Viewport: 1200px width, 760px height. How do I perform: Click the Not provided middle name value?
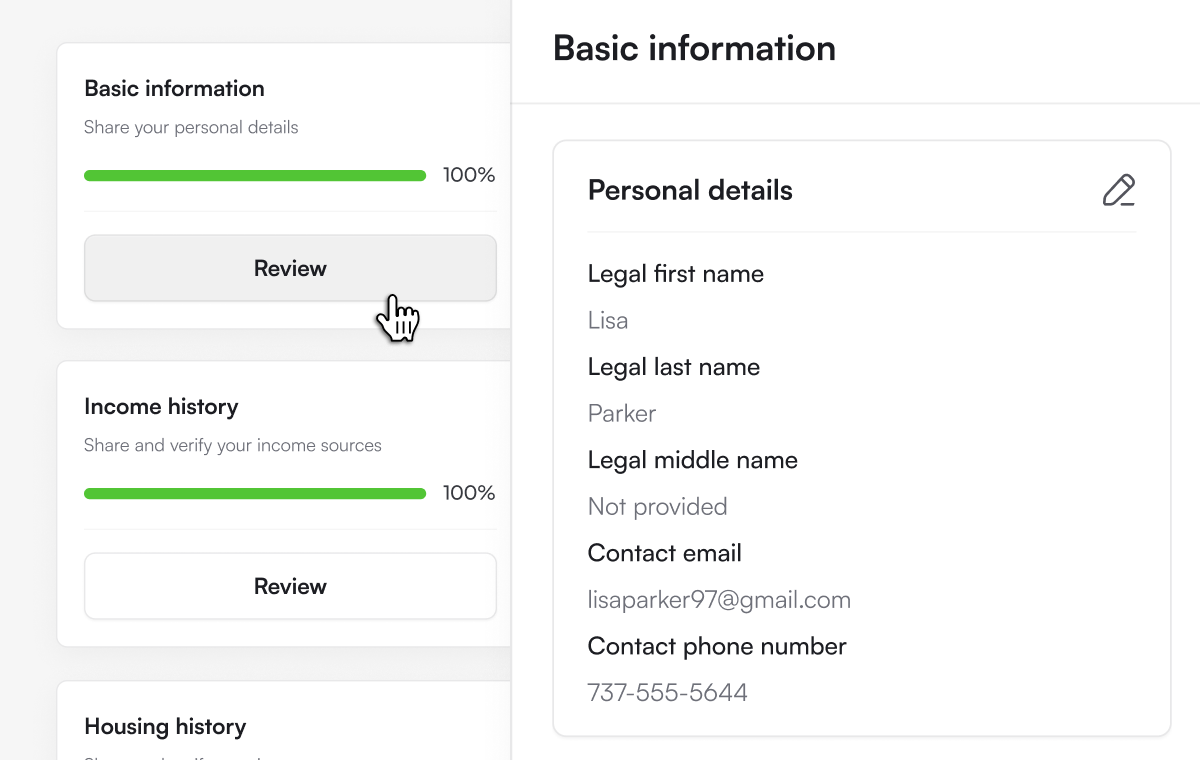(x=657, y=507)
